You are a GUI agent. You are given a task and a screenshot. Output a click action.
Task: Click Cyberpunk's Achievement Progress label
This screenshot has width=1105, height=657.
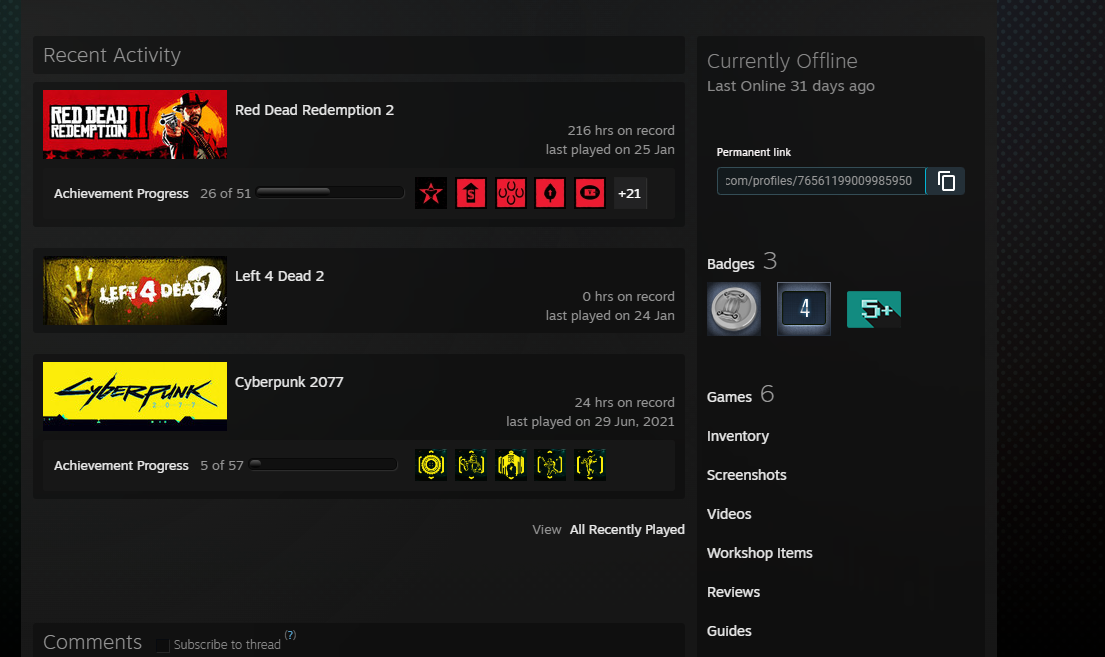coord(121,466)
